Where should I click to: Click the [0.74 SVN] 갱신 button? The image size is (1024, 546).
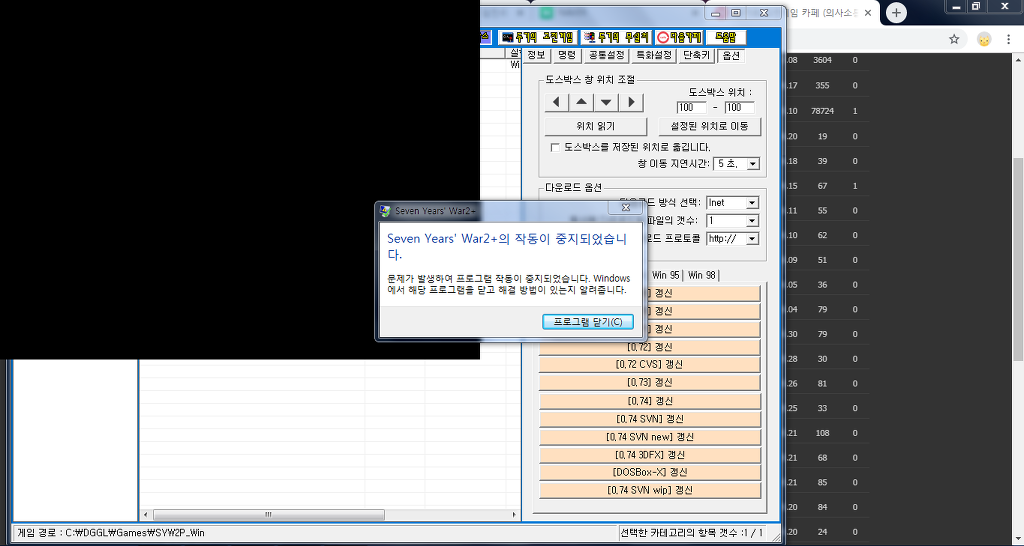[x=650, y=419]
